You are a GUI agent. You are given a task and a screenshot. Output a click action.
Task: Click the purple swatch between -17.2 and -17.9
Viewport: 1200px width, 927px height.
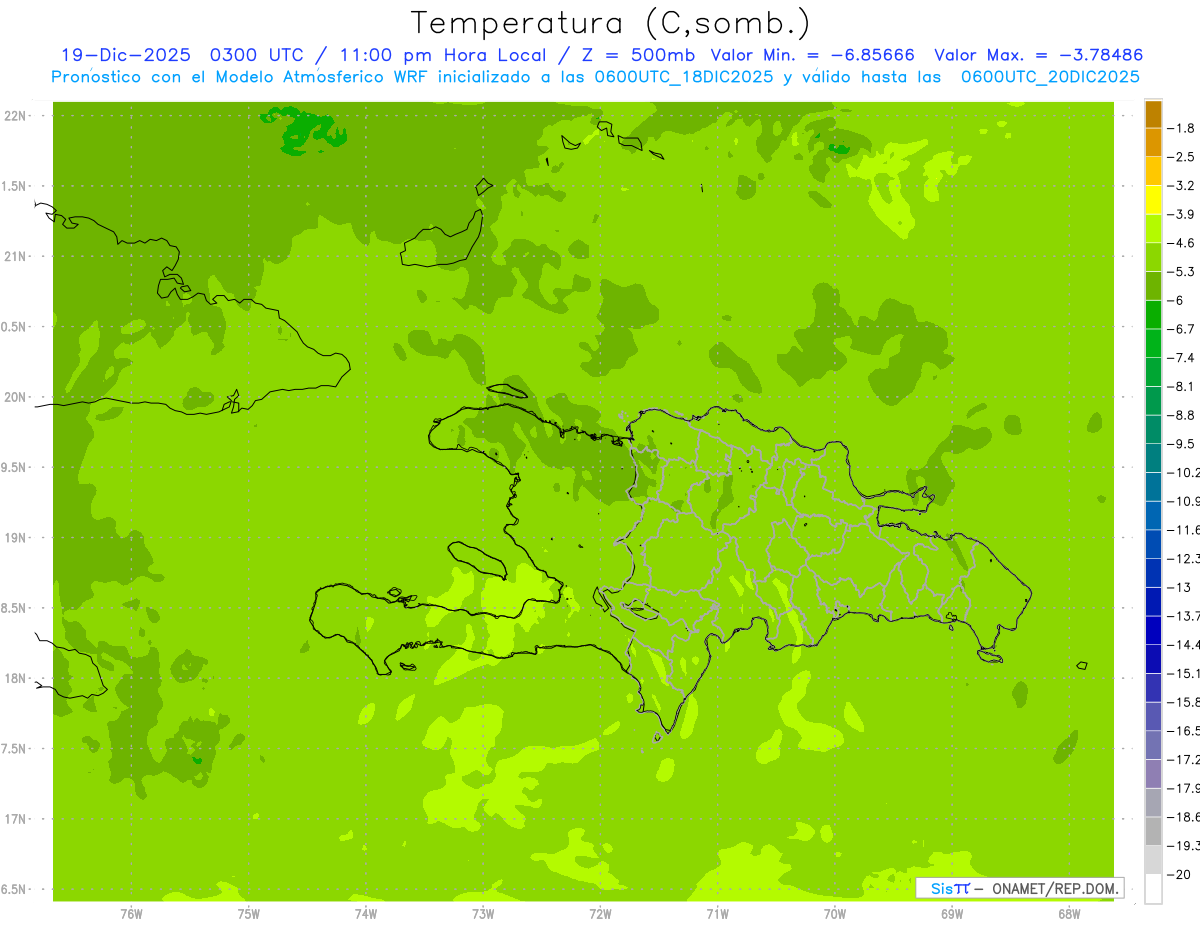(x=1153, y=774)
